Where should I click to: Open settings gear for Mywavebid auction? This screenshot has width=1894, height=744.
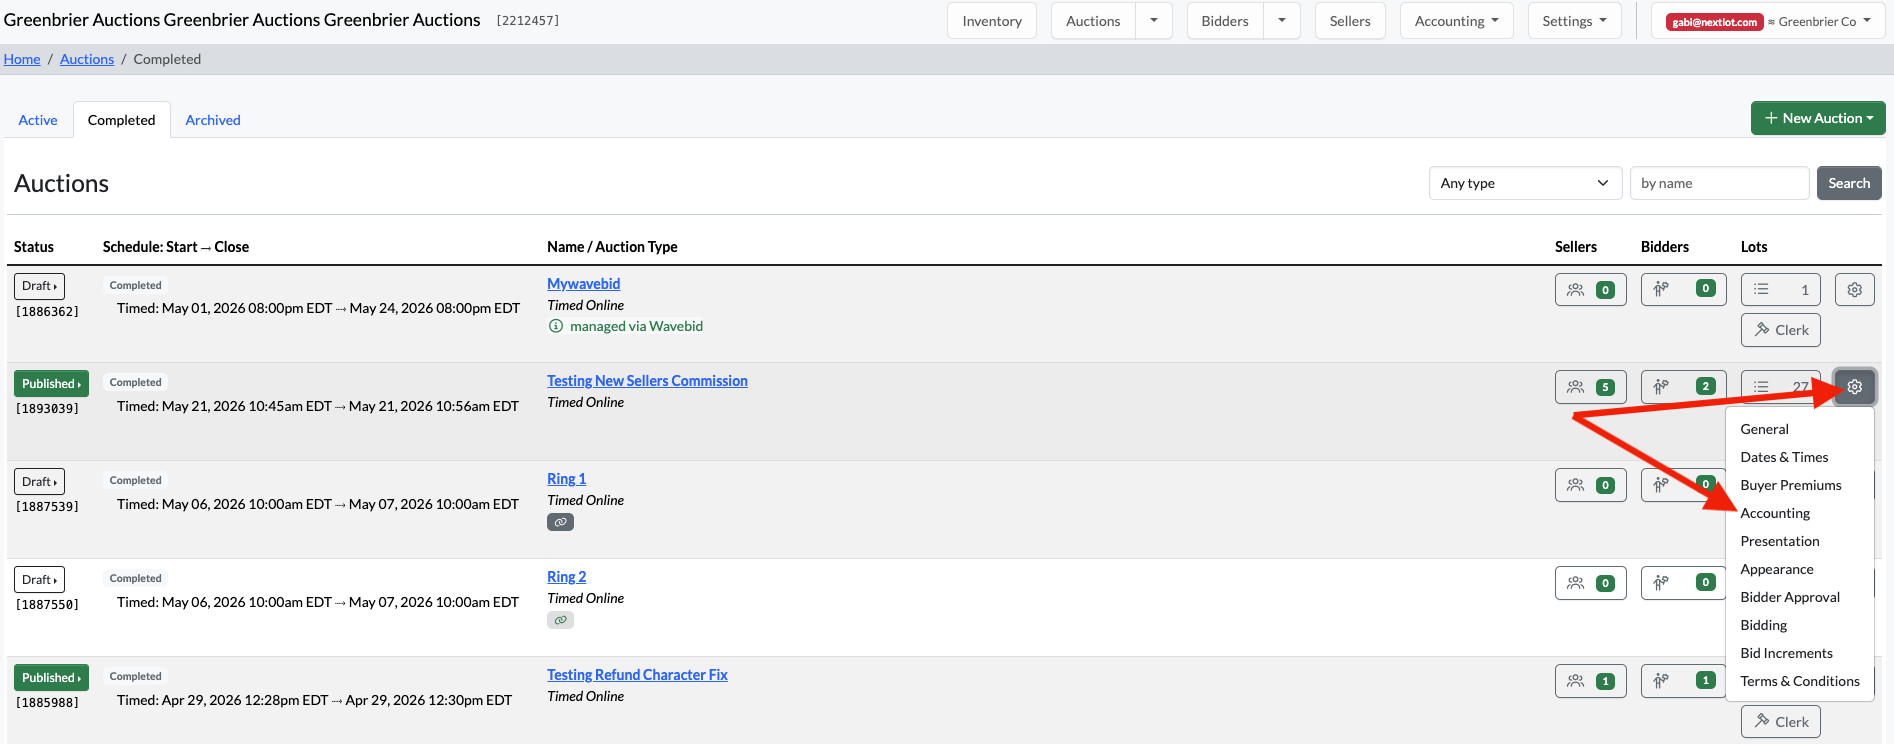[x=1854, y=289]
